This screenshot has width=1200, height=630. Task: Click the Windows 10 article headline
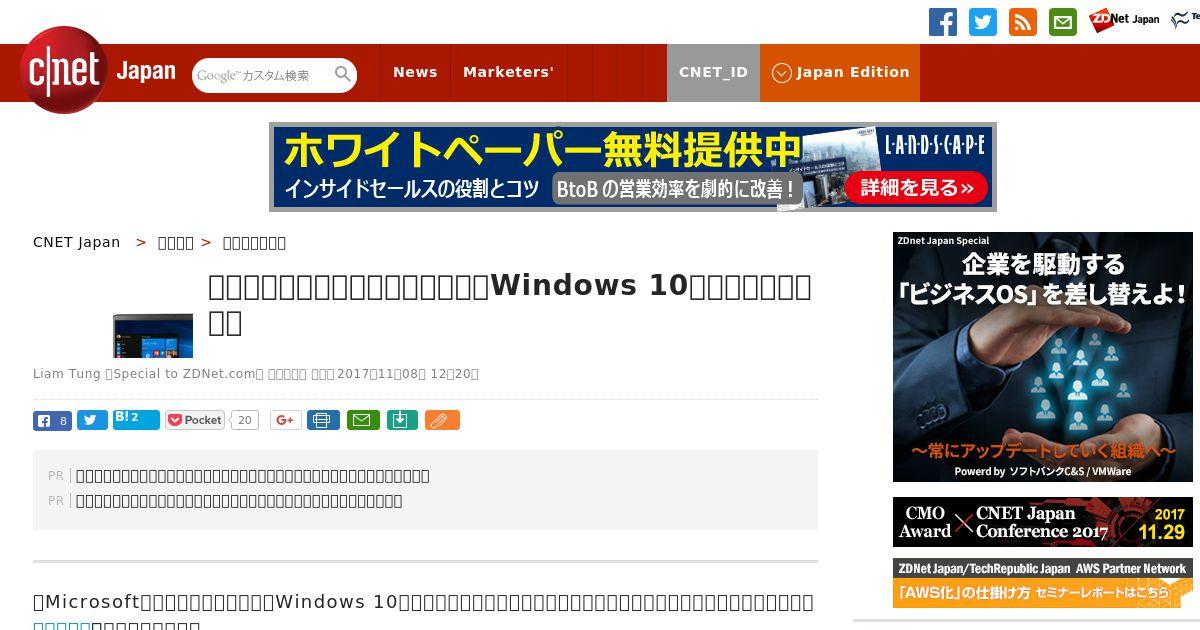click(x=510, y=304)
